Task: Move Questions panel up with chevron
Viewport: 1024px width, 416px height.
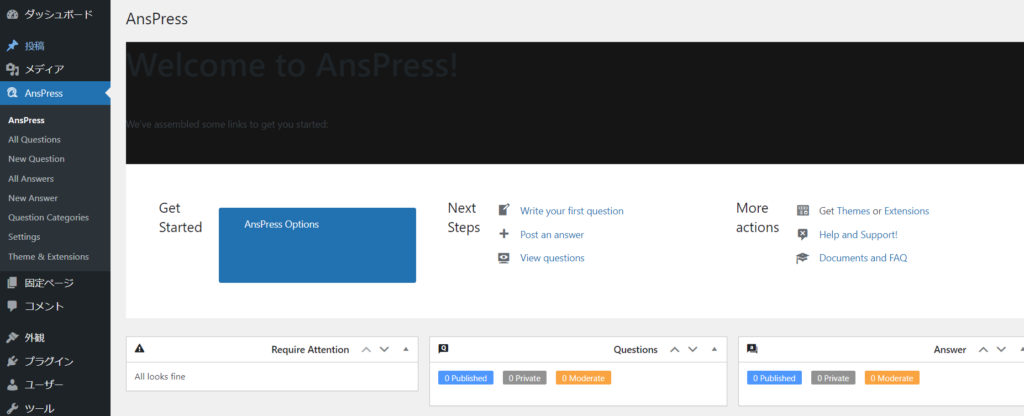Action: click(674, 350)
